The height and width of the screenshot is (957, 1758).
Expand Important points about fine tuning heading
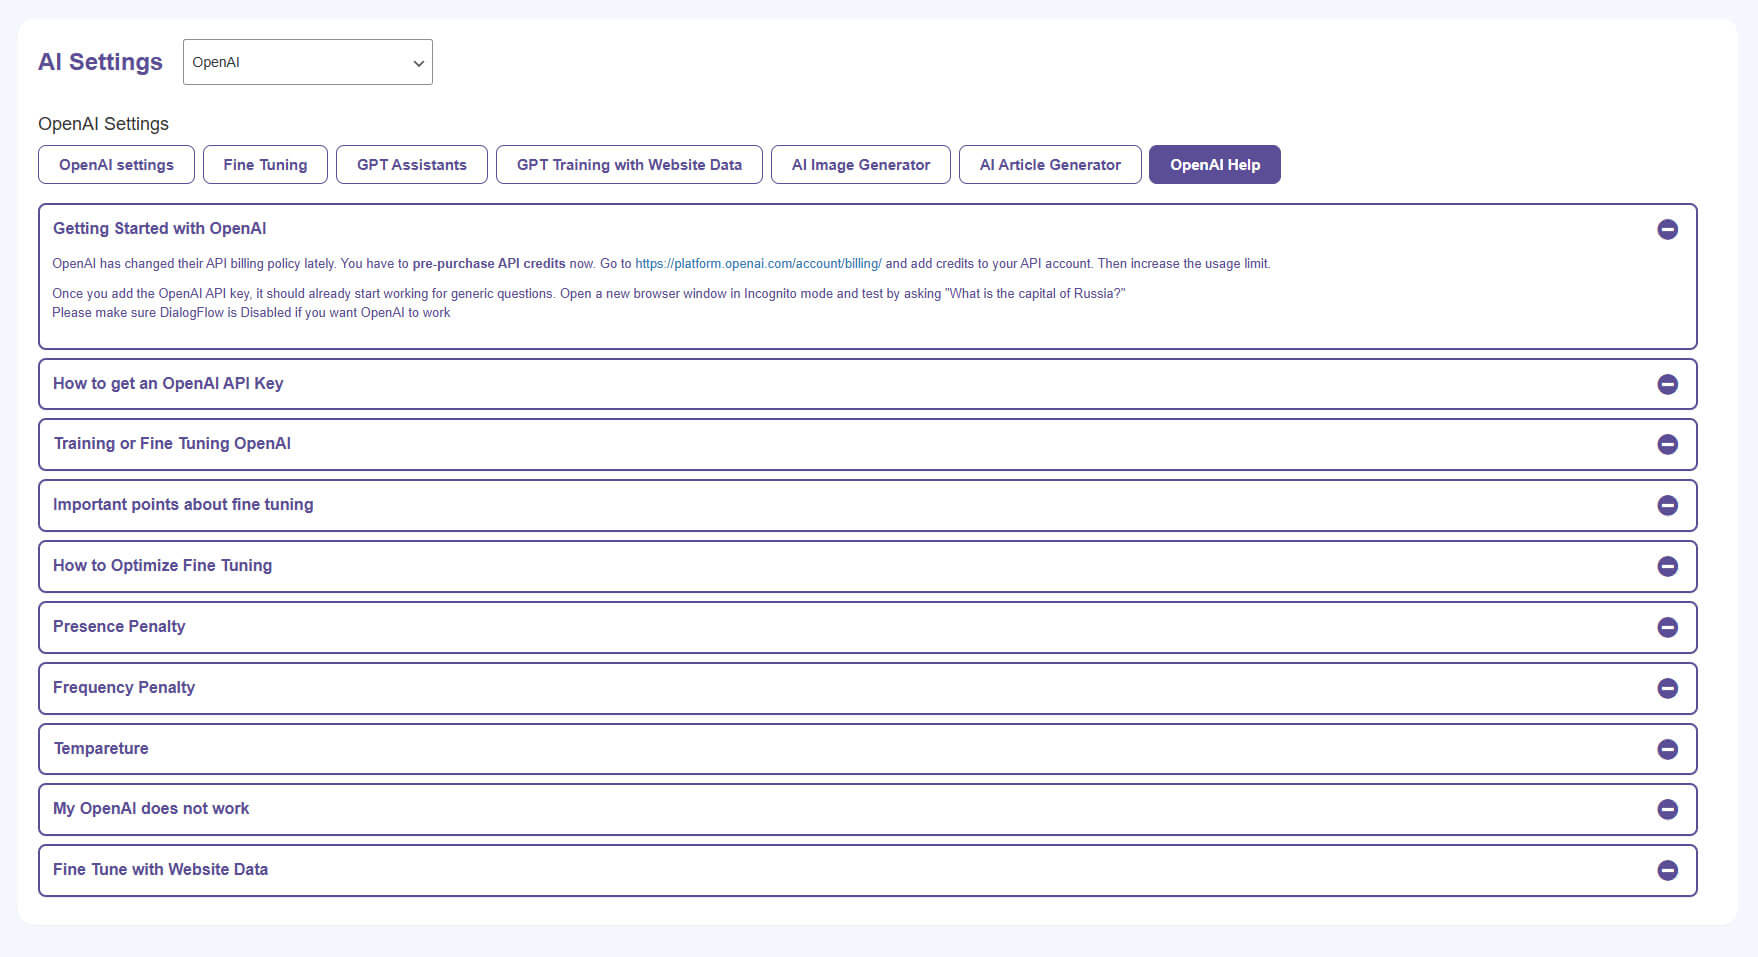(183, 504)
